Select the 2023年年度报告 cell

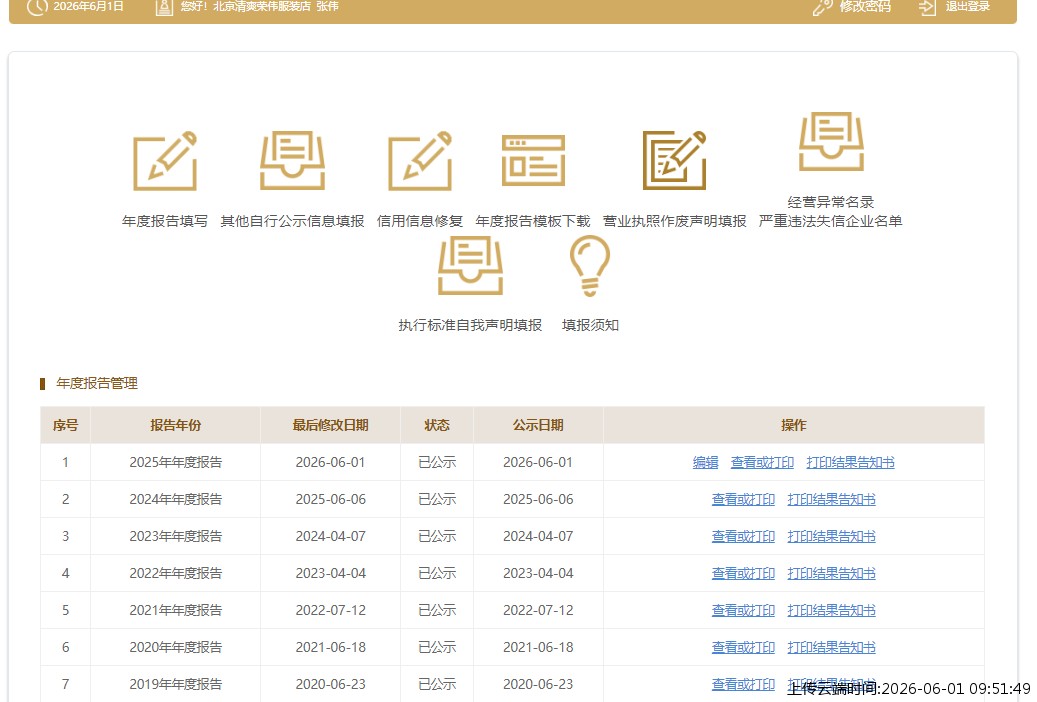[x=175, y=537]
